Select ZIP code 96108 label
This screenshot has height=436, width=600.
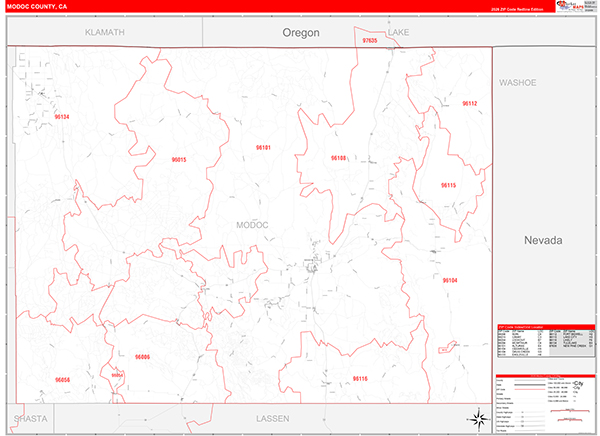pos(338,158)
